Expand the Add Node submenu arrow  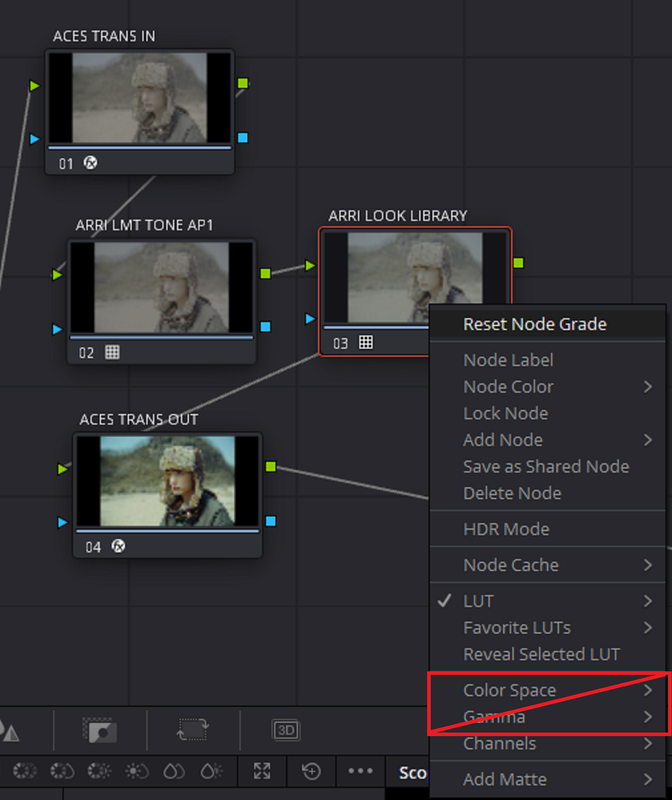click(x=648, y=440)
